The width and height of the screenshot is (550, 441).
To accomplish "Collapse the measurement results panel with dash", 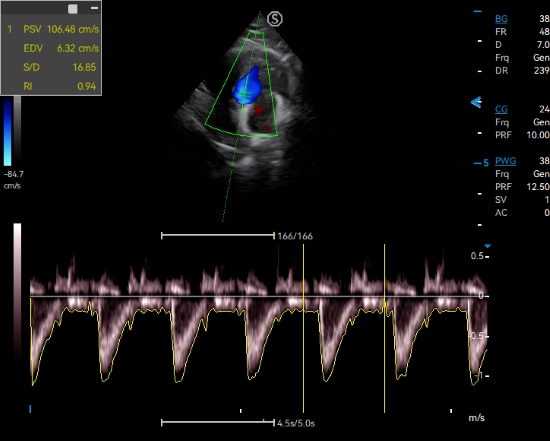I will point(94,8).
